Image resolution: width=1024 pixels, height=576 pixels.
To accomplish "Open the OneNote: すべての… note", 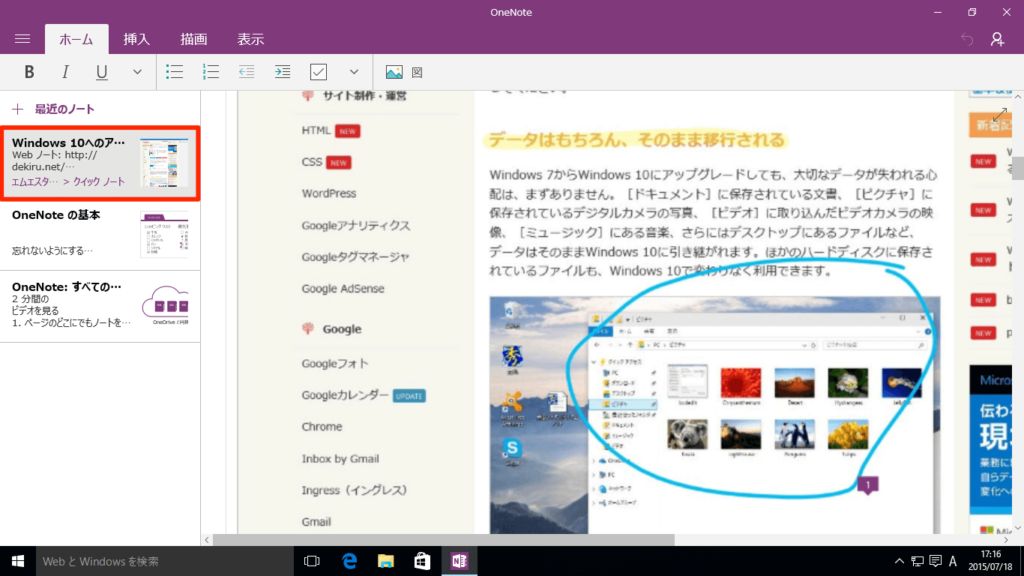I will tap(100, 306).
